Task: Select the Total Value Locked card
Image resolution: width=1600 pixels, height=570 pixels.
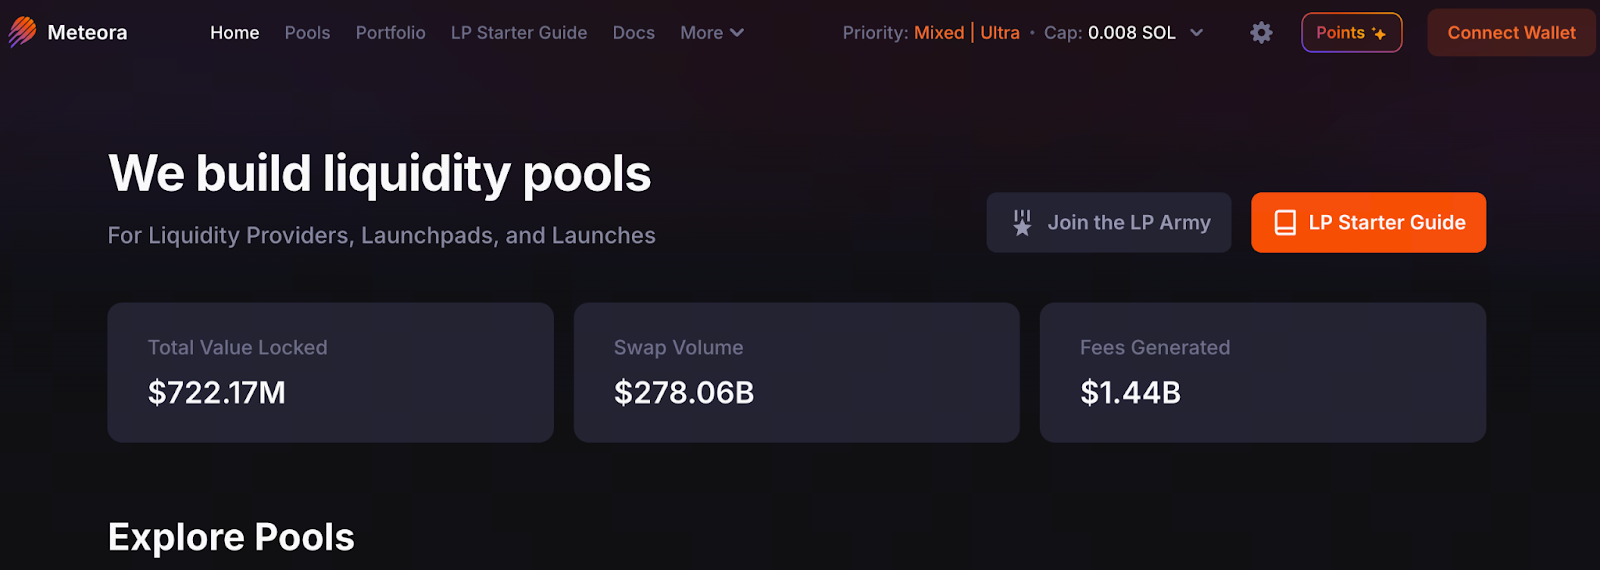Action: click(x=331, y=373)
